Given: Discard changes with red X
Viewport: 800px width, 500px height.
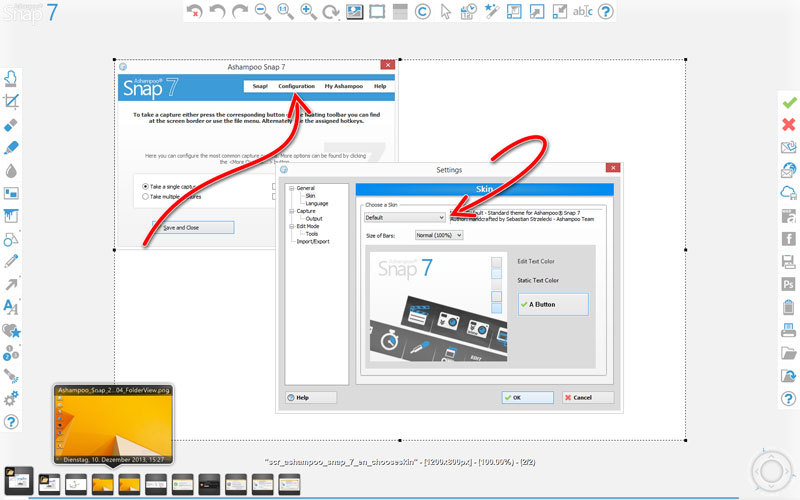Looking at the screenshot, I should (789, 124).
